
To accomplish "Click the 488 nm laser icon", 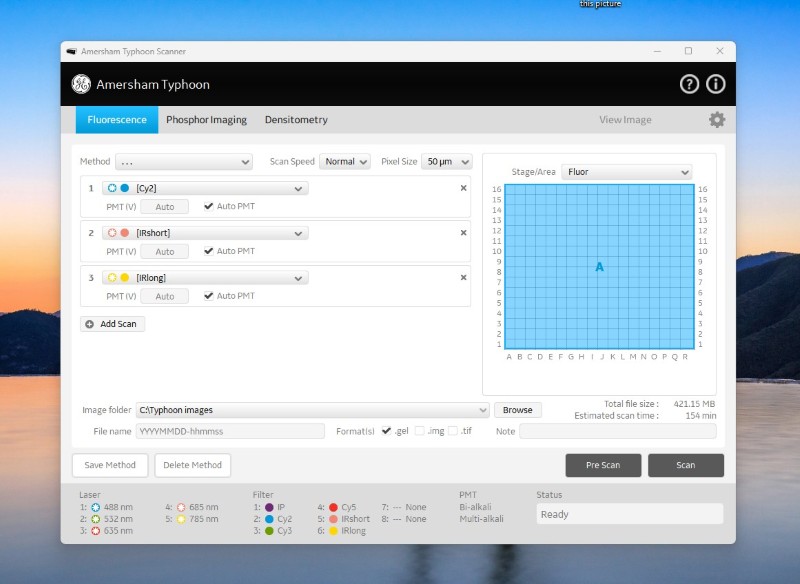I will tap(95, 507).
